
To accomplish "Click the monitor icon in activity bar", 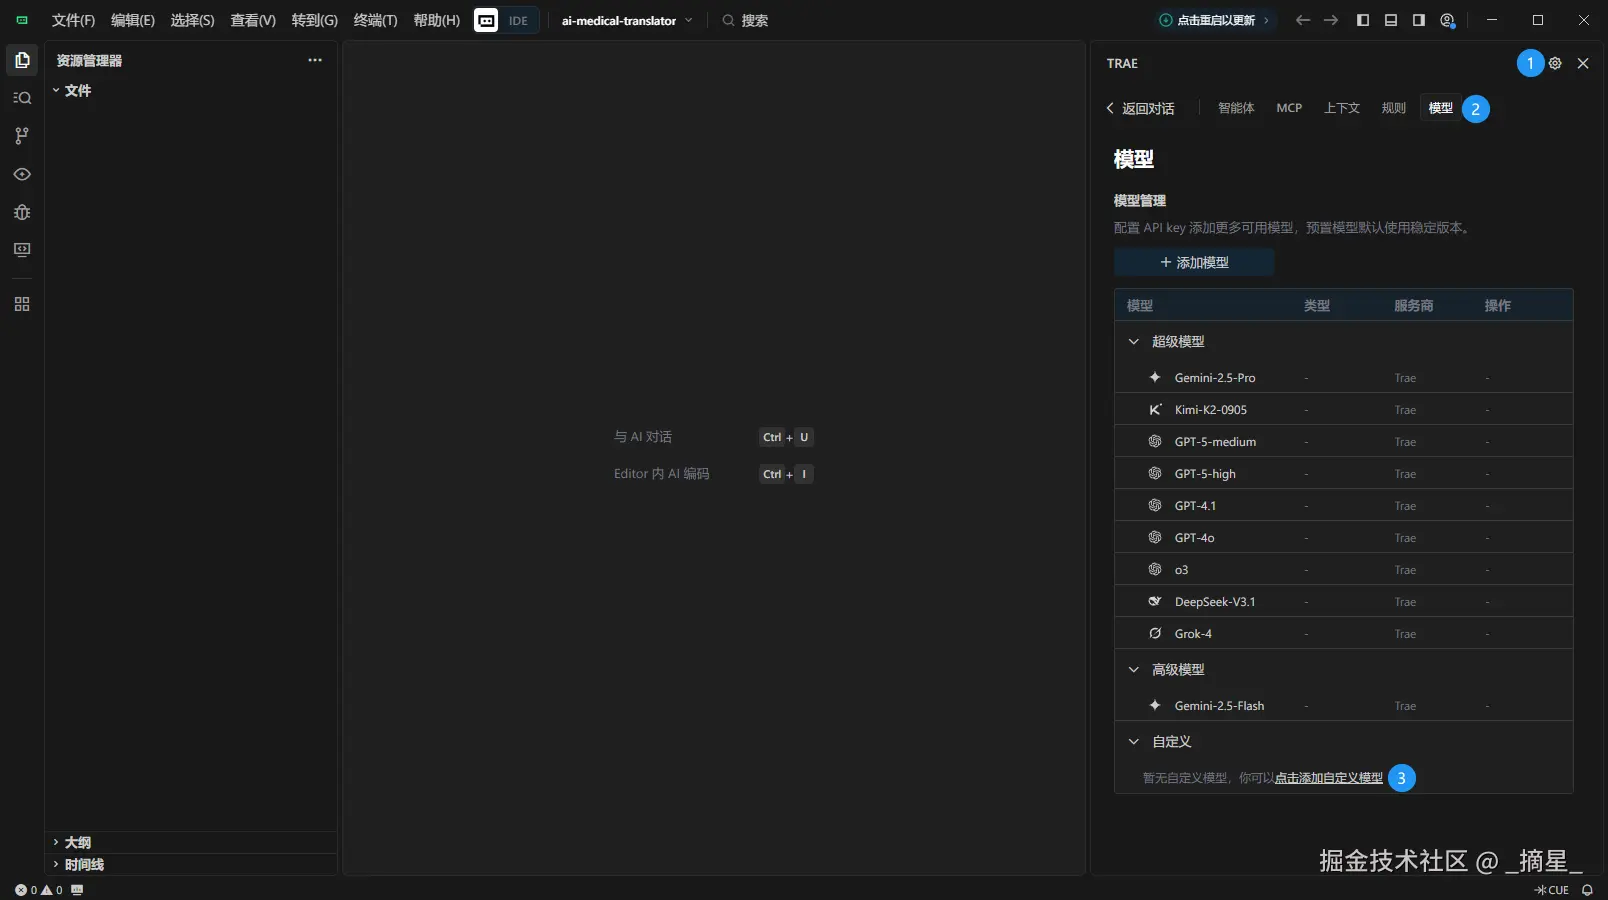I will click(22, 250).
